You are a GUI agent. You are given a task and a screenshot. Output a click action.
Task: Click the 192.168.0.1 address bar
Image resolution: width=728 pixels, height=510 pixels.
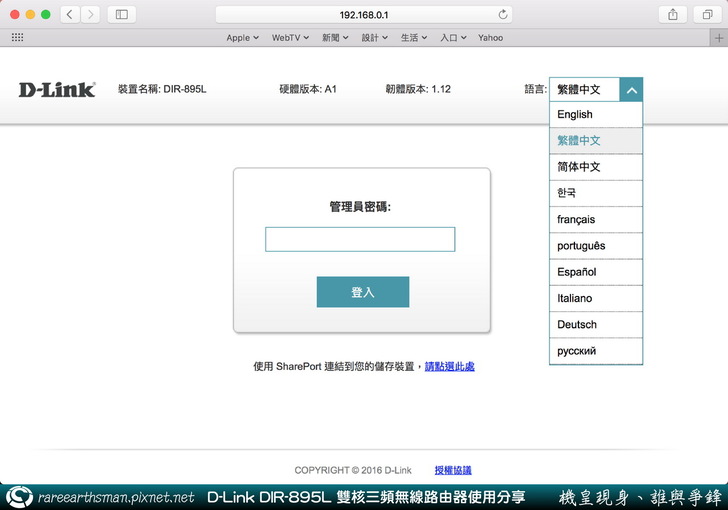(364, 14)
